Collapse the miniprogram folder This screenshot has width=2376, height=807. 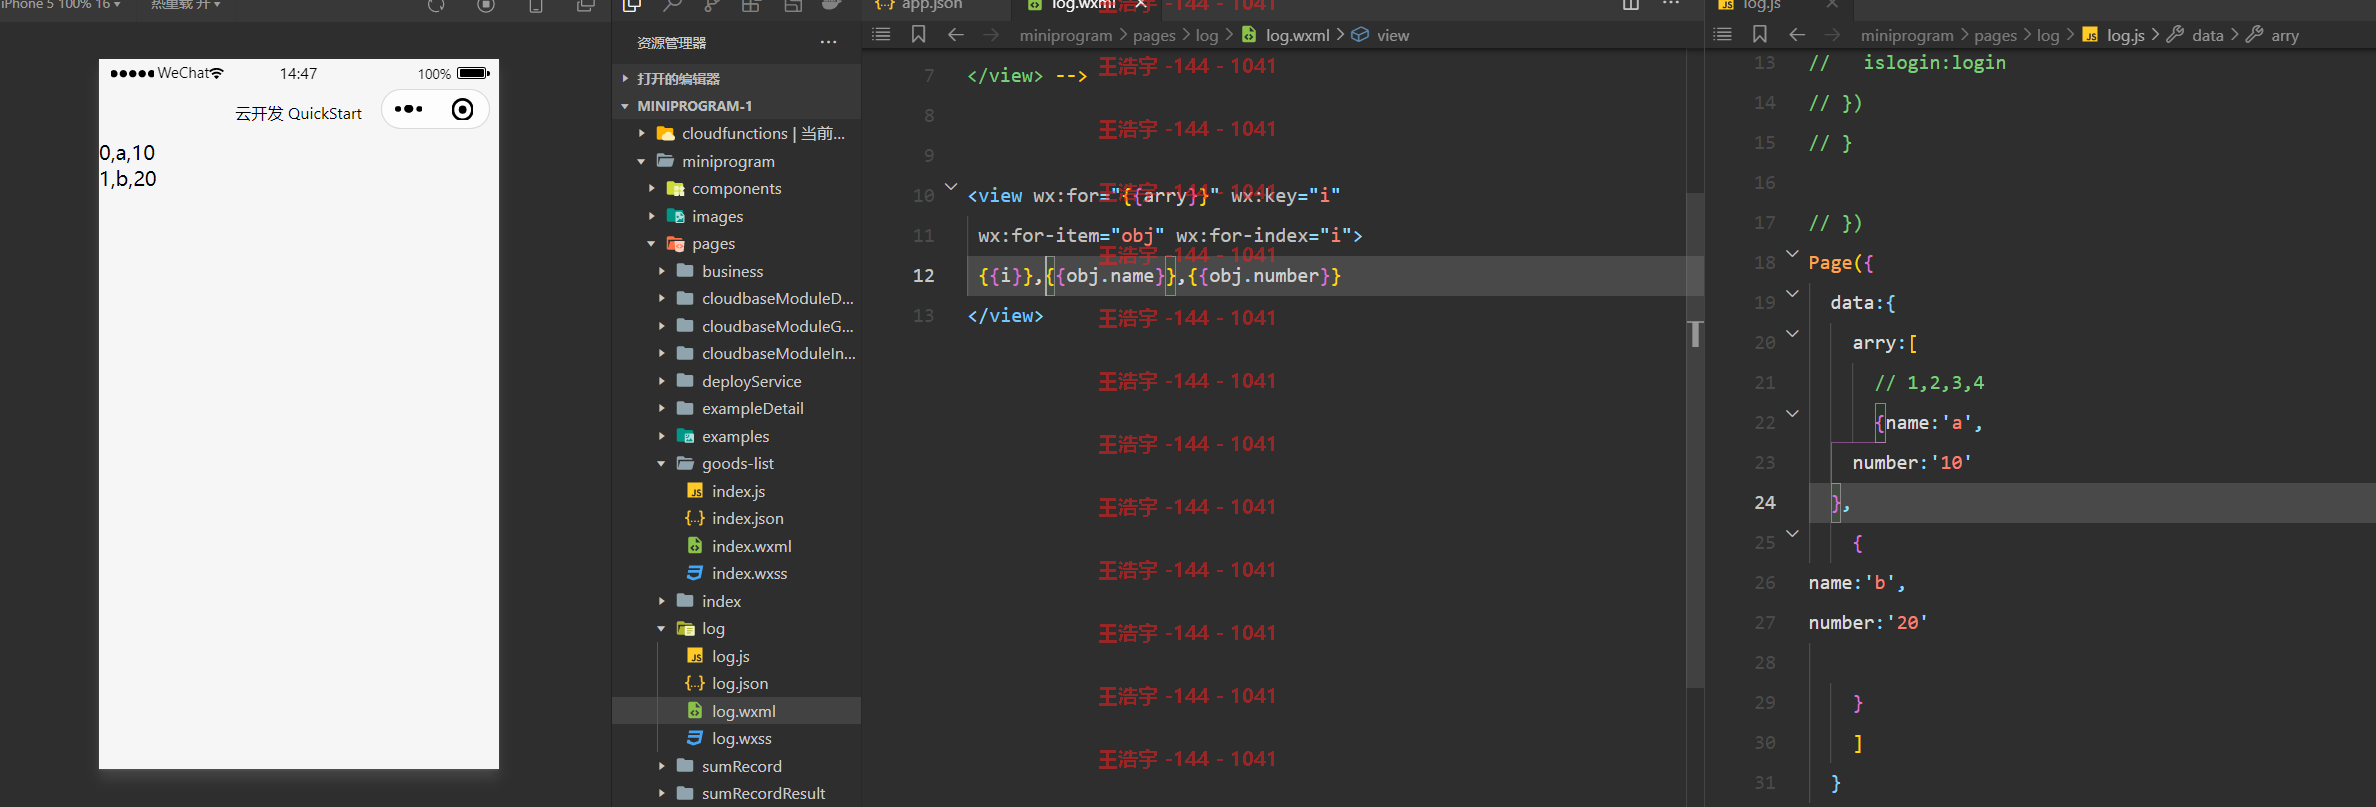click(x=736, y=161)
